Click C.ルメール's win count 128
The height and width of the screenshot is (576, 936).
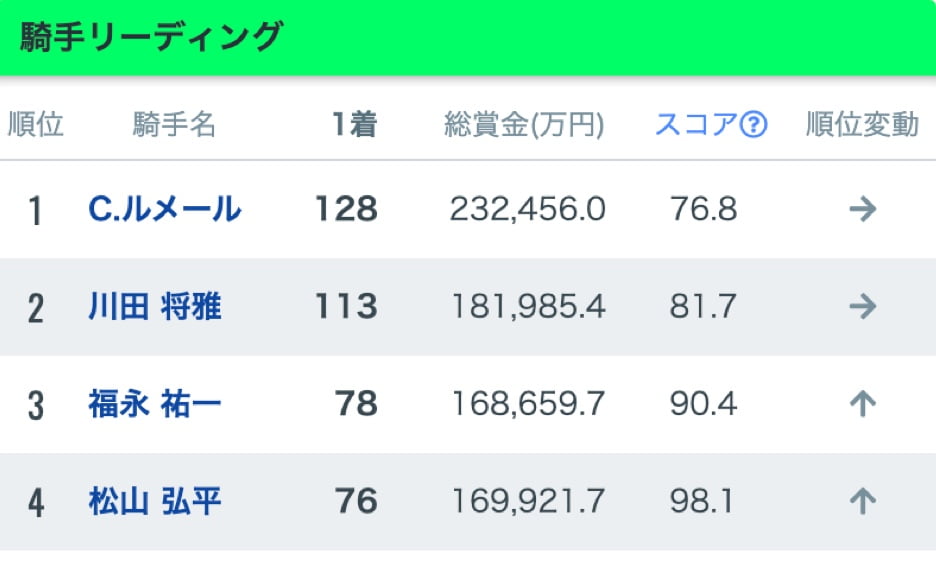coord(346,209)
